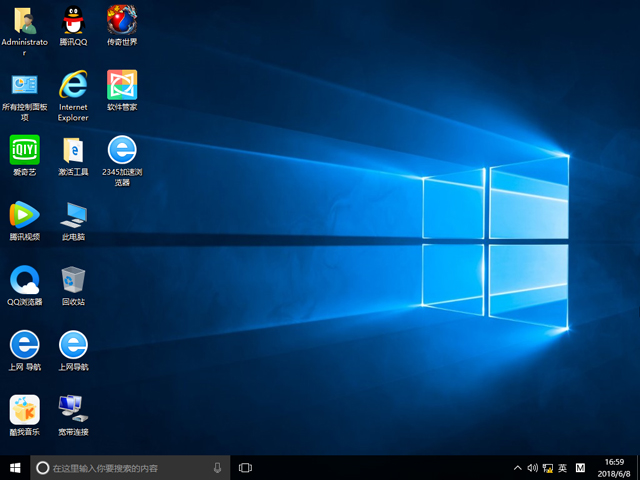Open the volume control in tray
Viewport: 640px width, 480px height.
click(532, 468)
